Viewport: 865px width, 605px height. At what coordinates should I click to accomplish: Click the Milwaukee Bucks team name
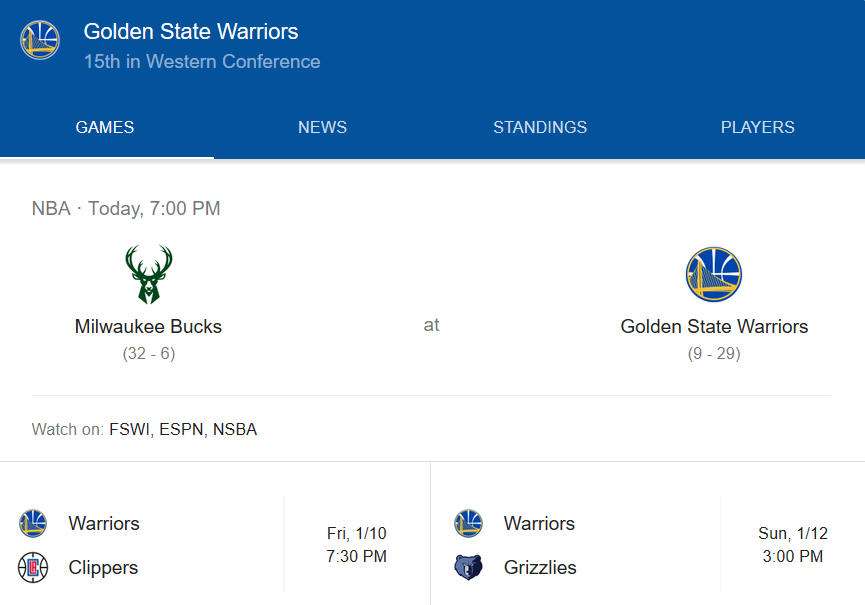[148, 327]
